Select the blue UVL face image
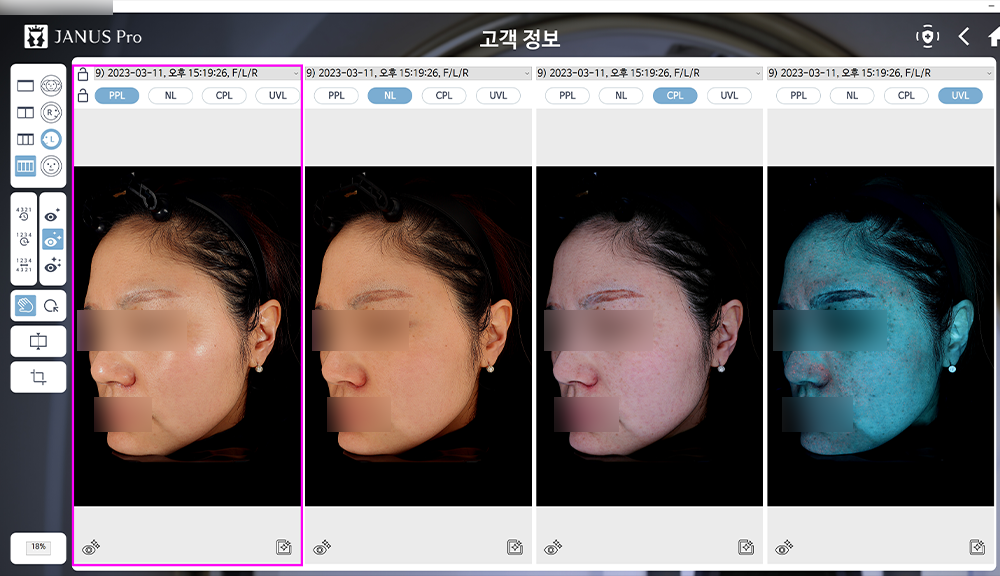The height and width of the screenshot is (576, 1000). point(880,336)
